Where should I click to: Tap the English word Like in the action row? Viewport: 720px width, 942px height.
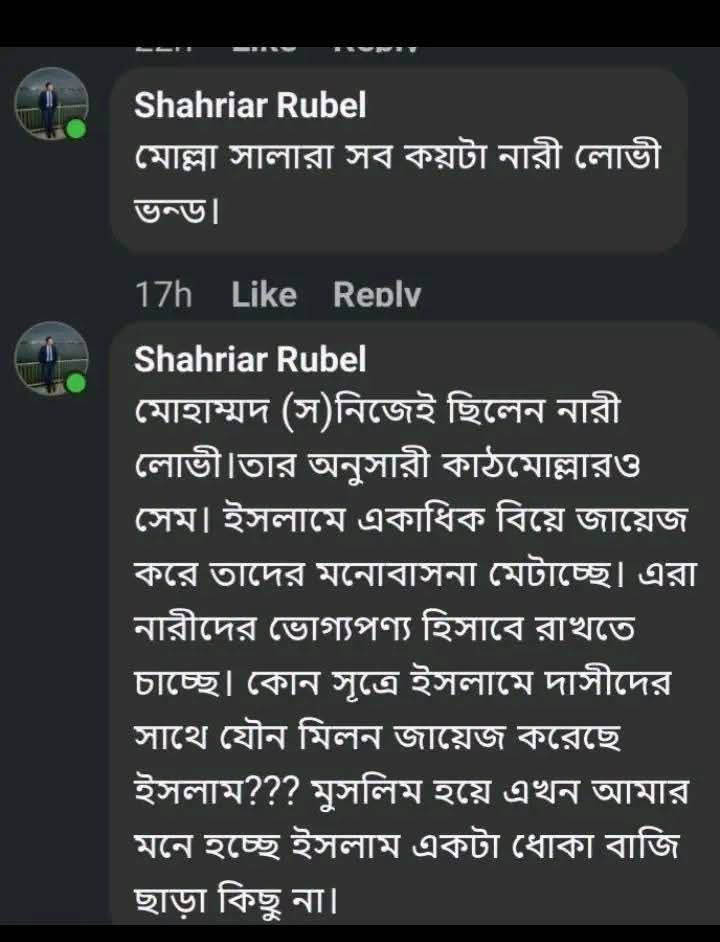(264, 295)
